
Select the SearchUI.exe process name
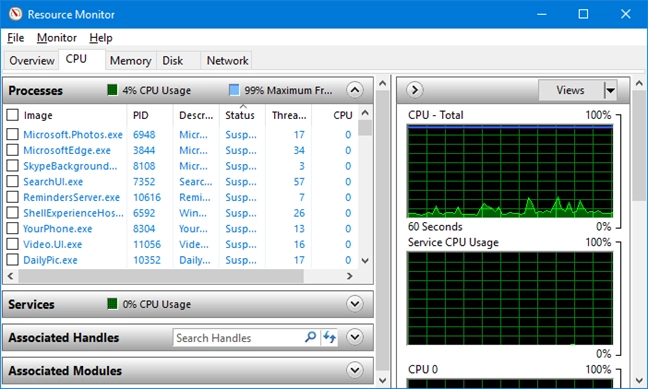pyautogui.click(x=53, y=181)
